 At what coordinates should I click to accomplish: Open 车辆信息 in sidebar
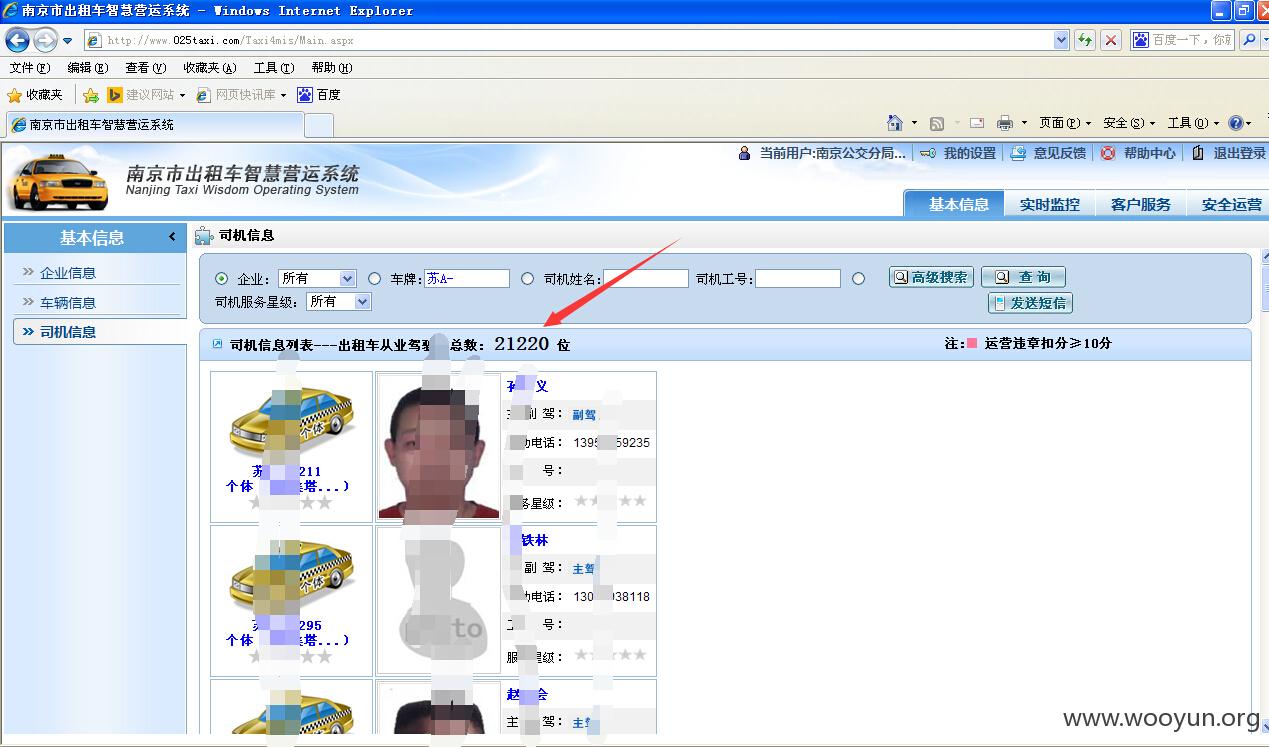(x=67, y=303)
